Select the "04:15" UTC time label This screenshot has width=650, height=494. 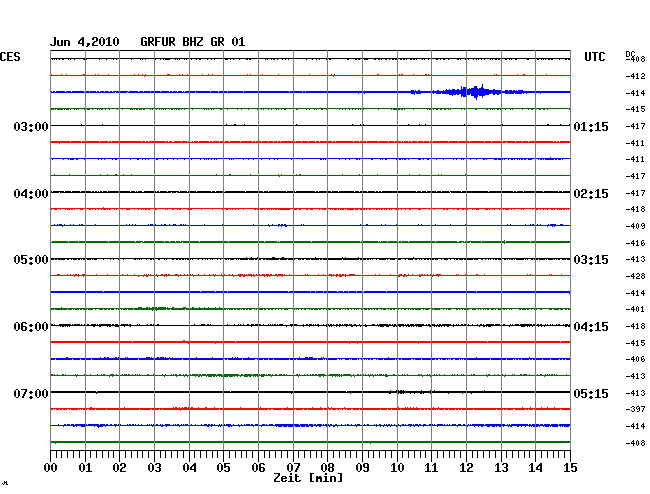[x=591, y=327]
